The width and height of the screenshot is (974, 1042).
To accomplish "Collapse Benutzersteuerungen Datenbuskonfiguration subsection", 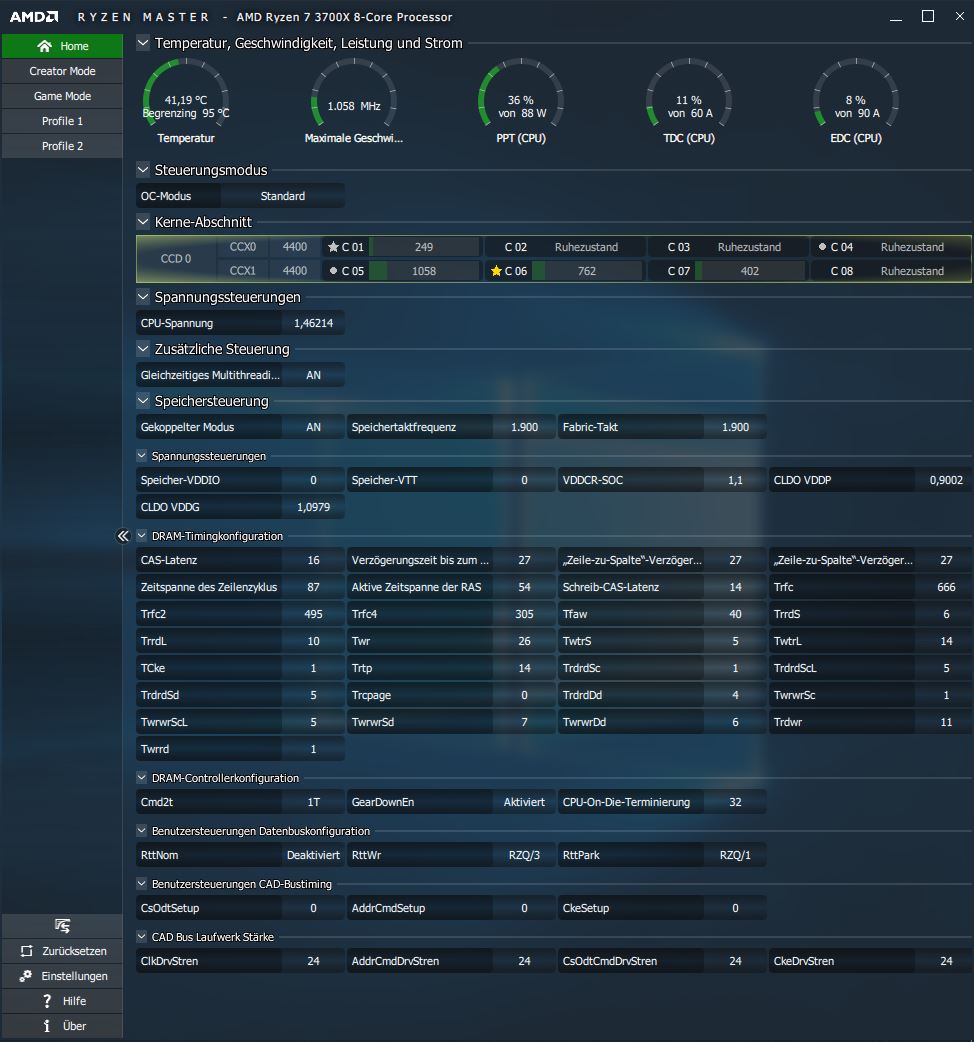I will pyautogui.click(x=142, y=831).
